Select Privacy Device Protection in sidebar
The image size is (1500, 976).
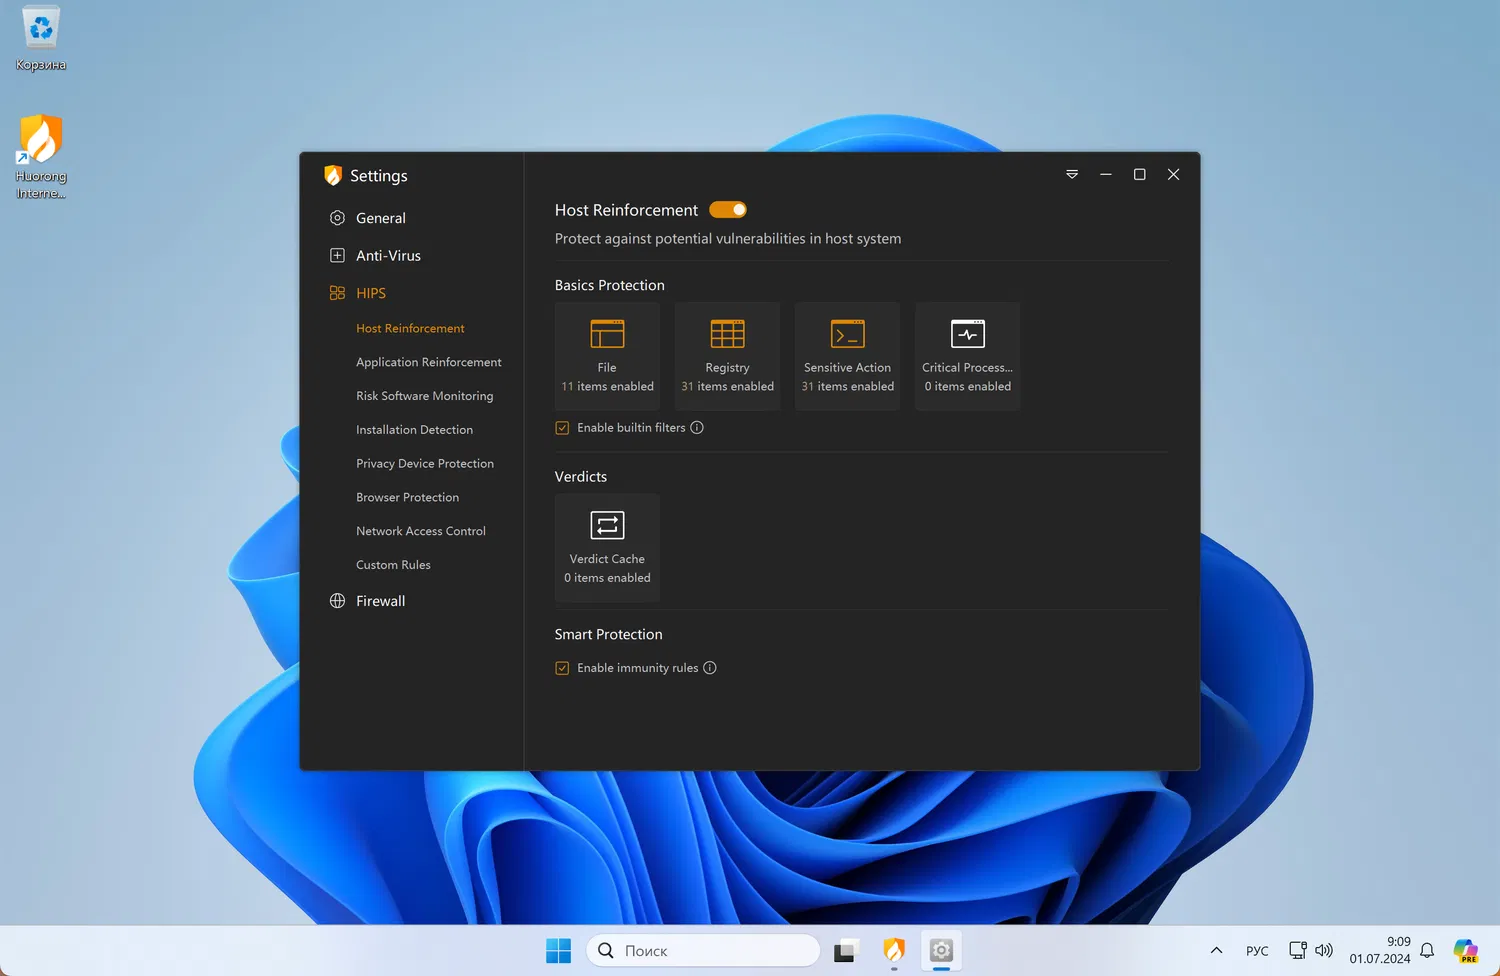[x=425, y=464]
